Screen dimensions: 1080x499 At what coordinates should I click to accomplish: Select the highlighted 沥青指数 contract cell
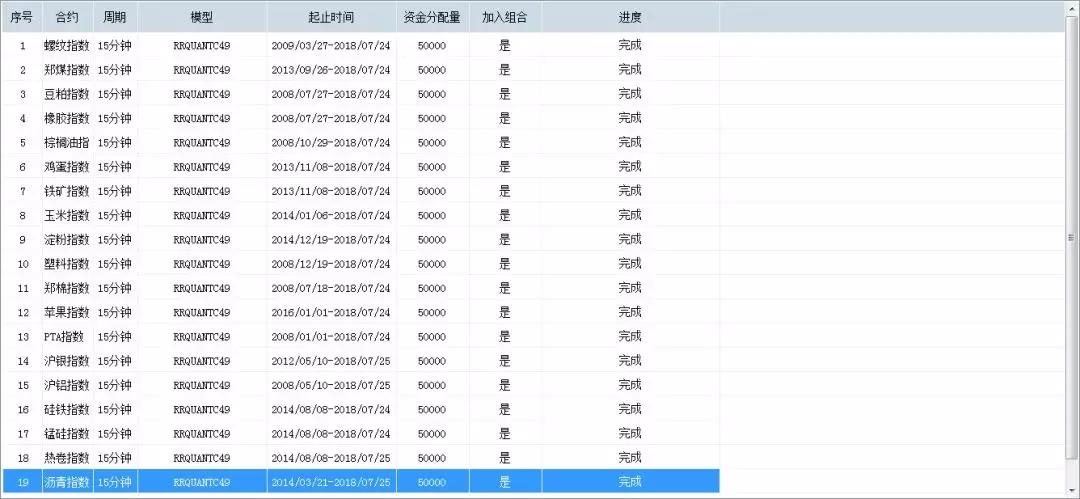[x=68, y=482]
